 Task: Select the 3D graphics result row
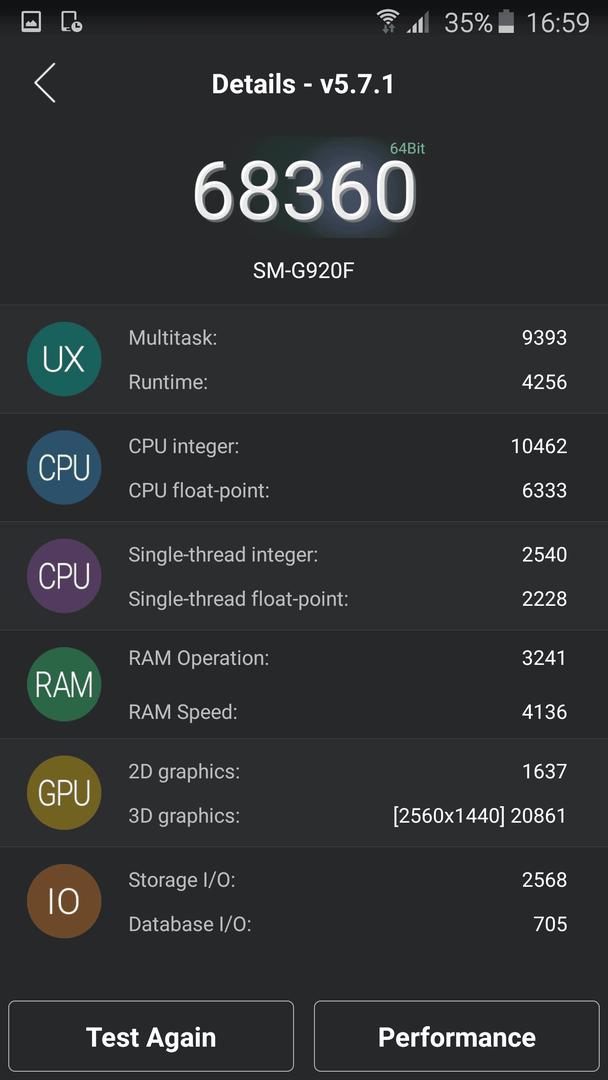coord(348,816)
